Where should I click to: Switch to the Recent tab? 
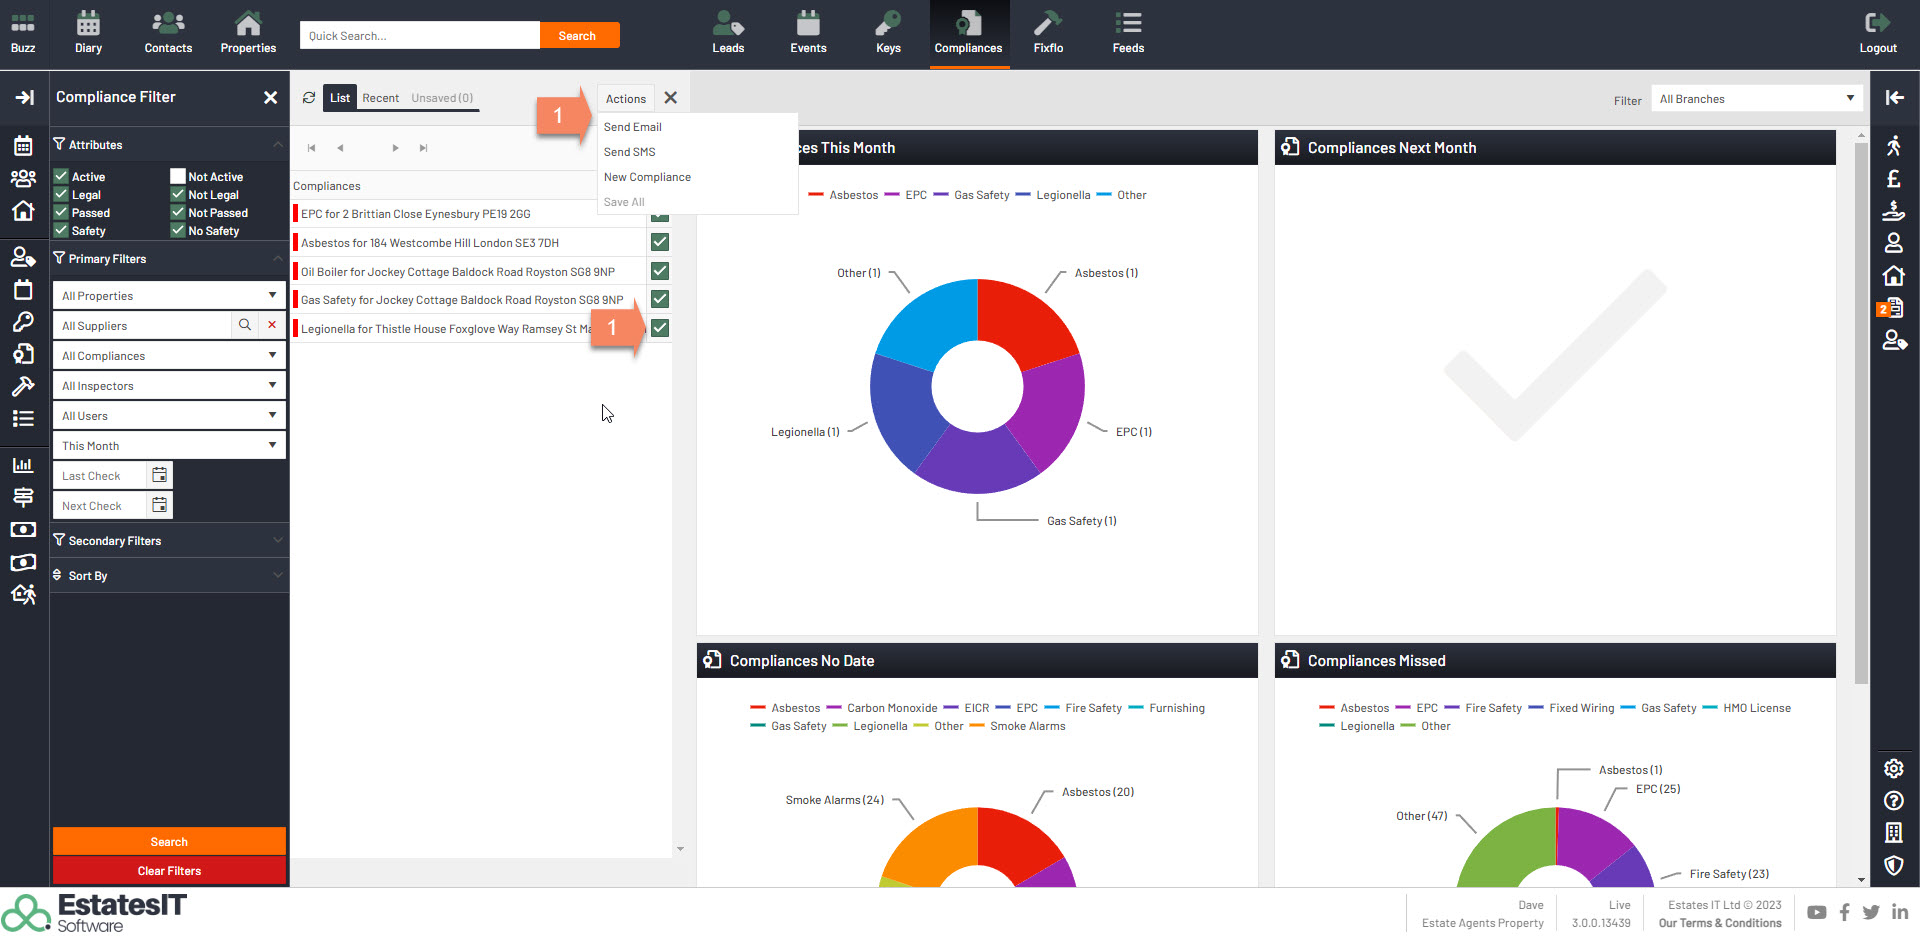click(x=380, y=98)
